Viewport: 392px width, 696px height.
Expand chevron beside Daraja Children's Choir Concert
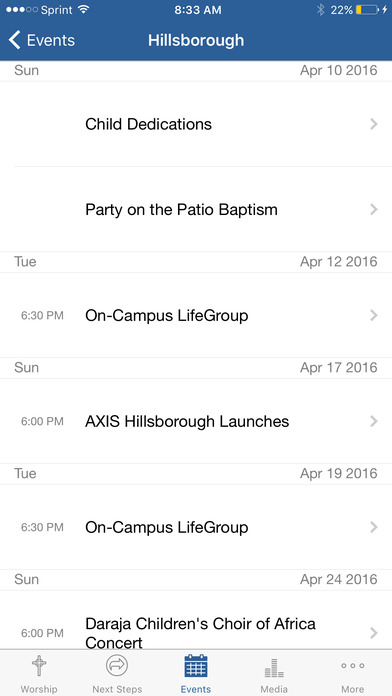click(x=374, y=633)
